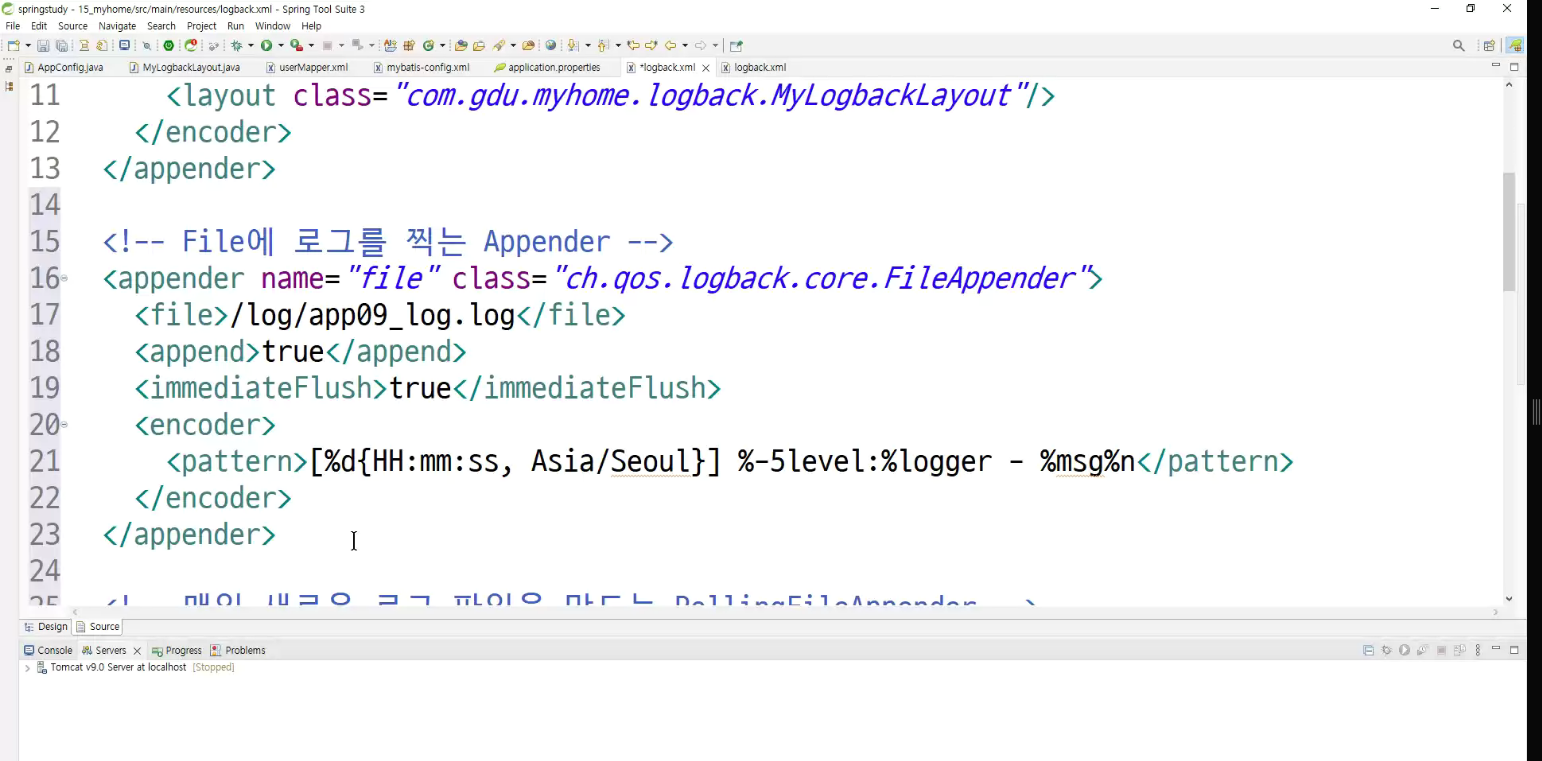This screenshot has width=1542, height=761.
Task: Open the Boot Dashboard green icon
Action: point(169,45)
